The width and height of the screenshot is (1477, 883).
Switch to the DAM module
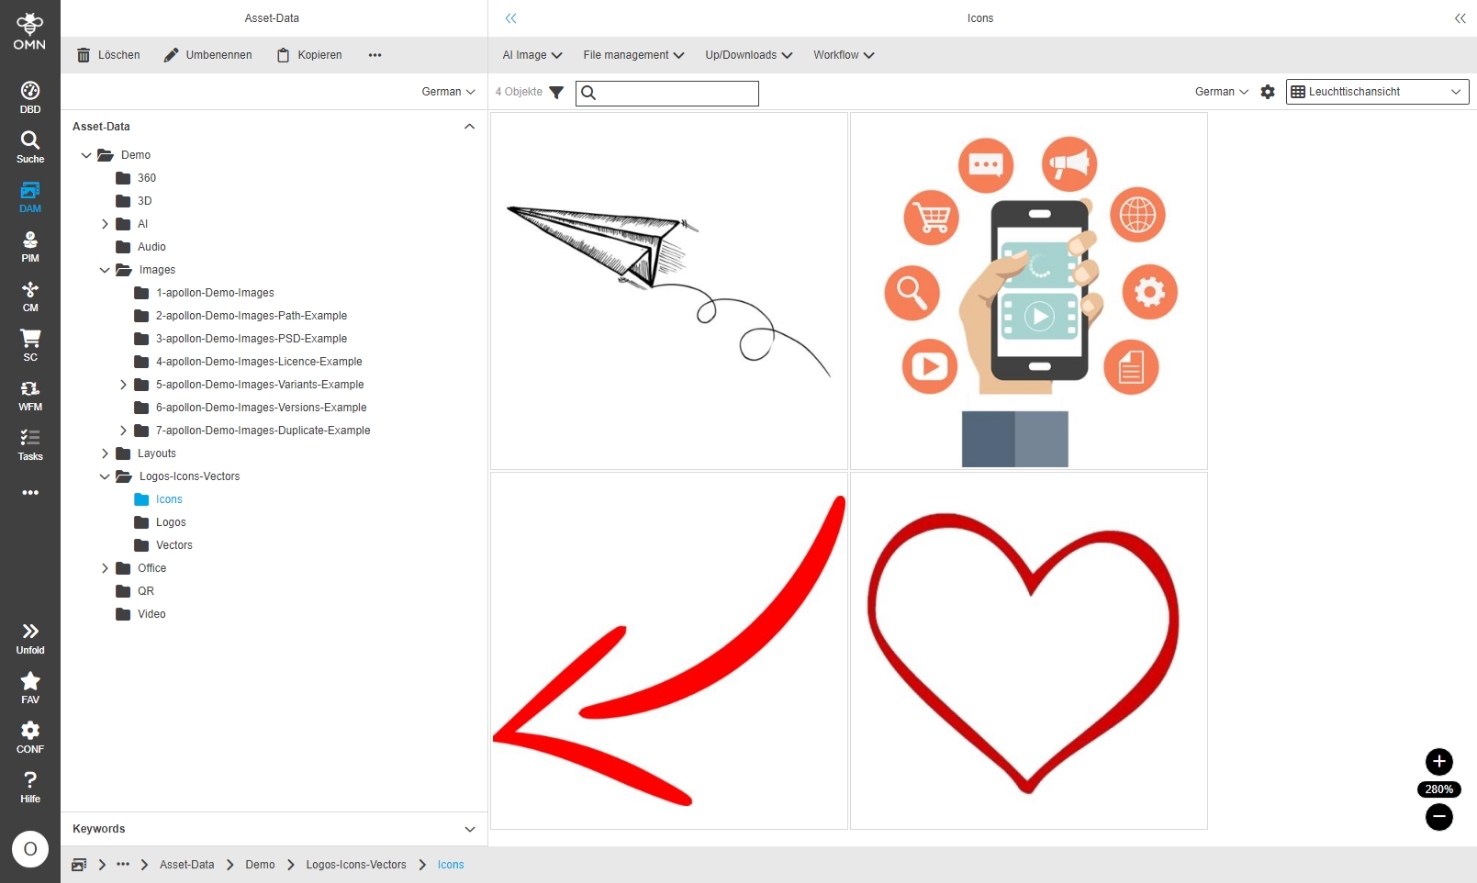tap(30, 197)
